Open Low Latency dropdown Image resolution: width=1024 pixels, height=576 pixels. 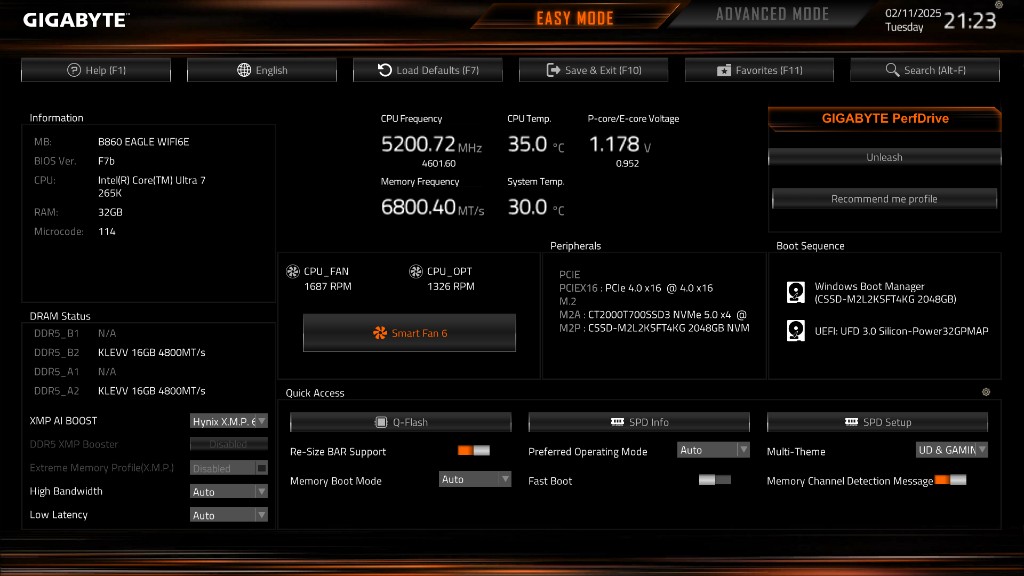pyautogui.click(x=229, y=515)
